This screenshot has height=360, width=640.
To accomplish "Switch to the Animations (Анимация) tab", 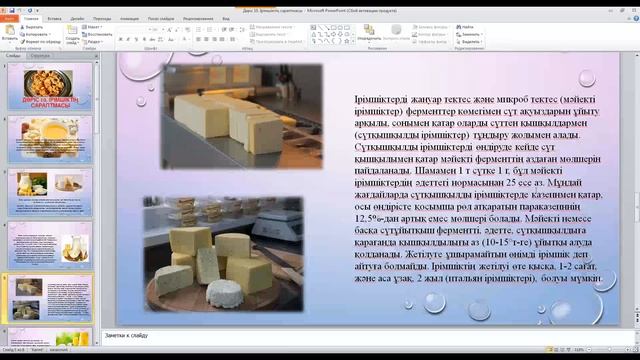I will 129,19.
